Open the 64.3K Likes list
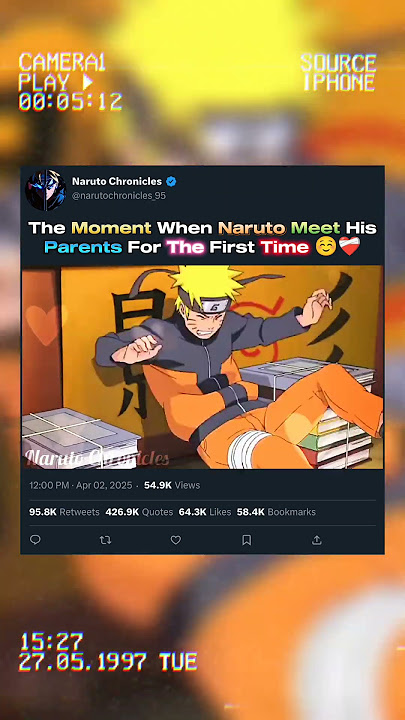The height and width of the screenshot is (720, 405). 205,512
